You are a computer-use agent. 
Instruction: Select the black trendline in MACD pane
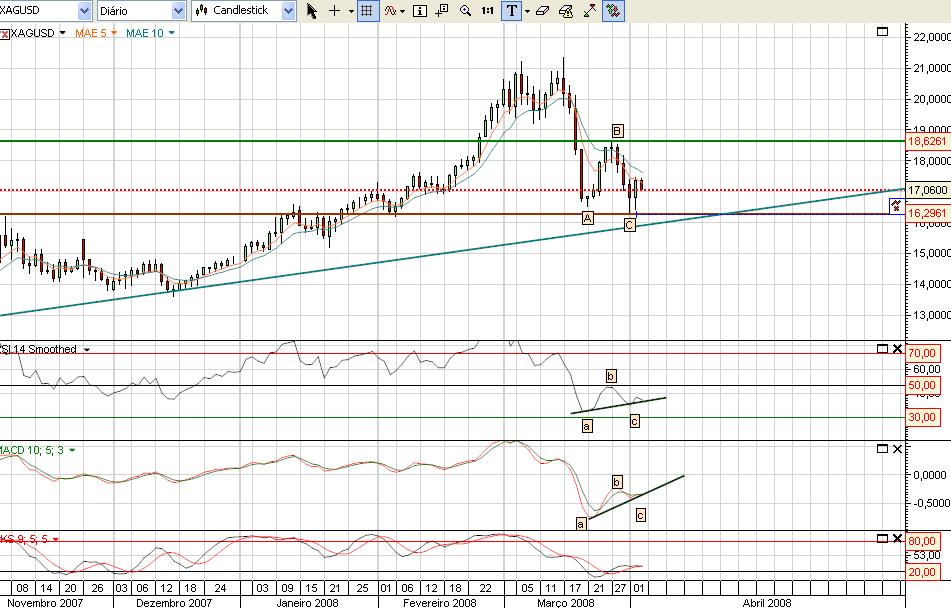coord(636,497)
